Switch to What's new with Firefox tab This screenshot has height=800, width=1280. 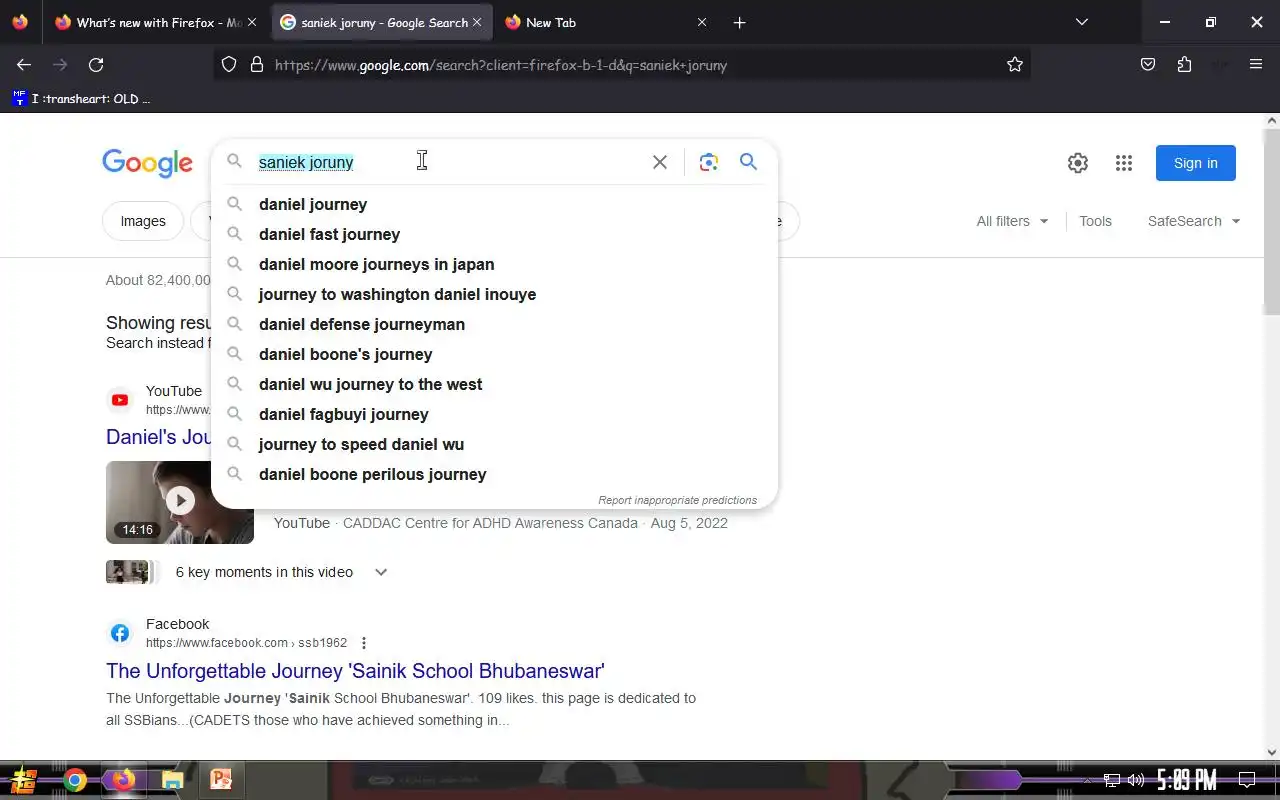click(157, 22)
